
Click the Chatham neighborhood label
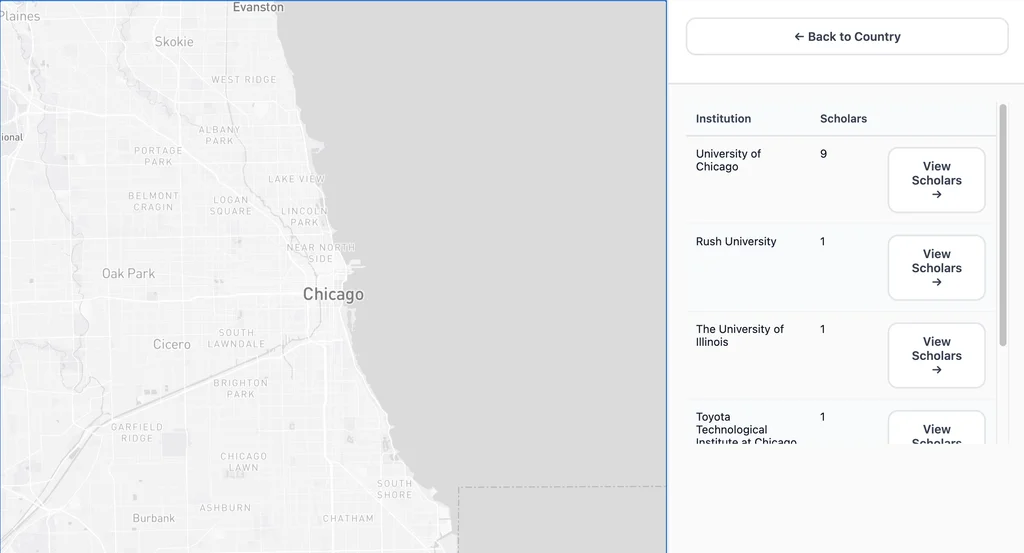point(348,518)
